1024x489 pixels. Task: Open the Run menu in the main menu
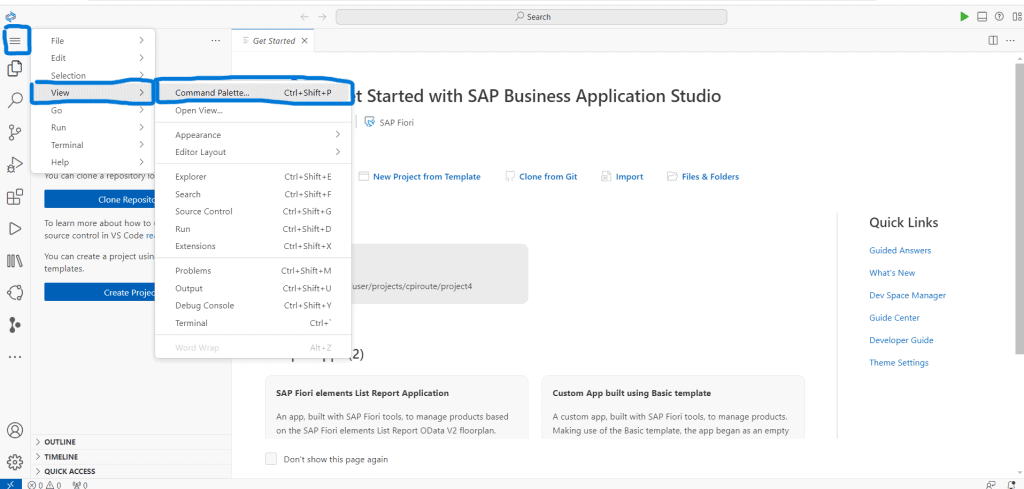coord(93,127)
